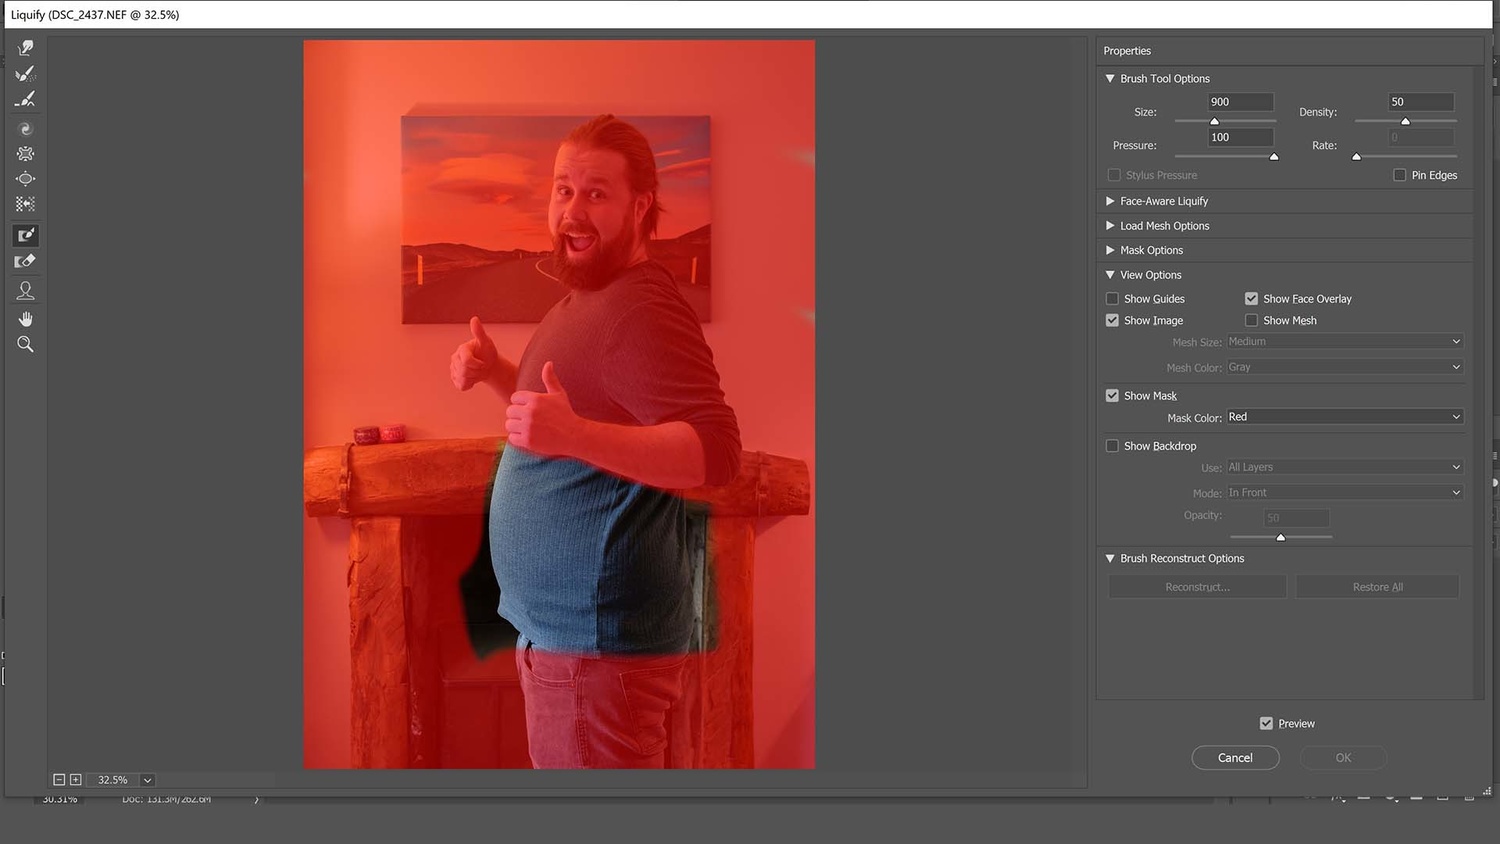The height and width of the screenshot is (844, 1500).
Task: Disable the Show Face Overlay checkbox
Action: click(1251, 299)
